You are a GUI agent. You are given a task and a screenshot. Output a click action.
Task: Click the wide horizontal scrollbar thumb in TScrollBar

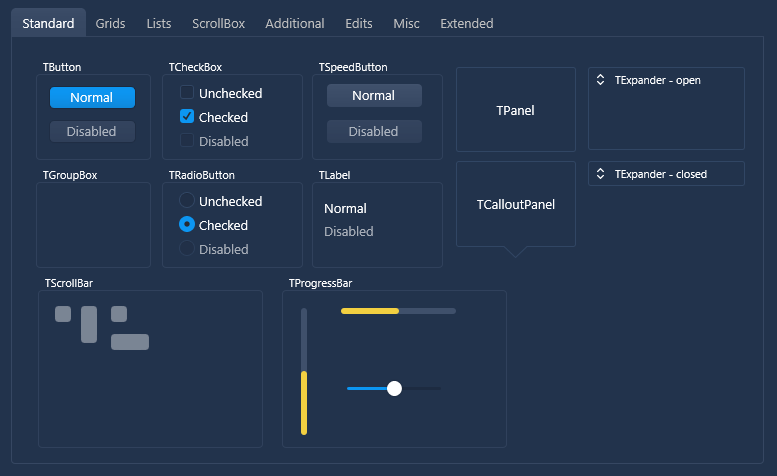pyautogui.click(x=130, y=342)
